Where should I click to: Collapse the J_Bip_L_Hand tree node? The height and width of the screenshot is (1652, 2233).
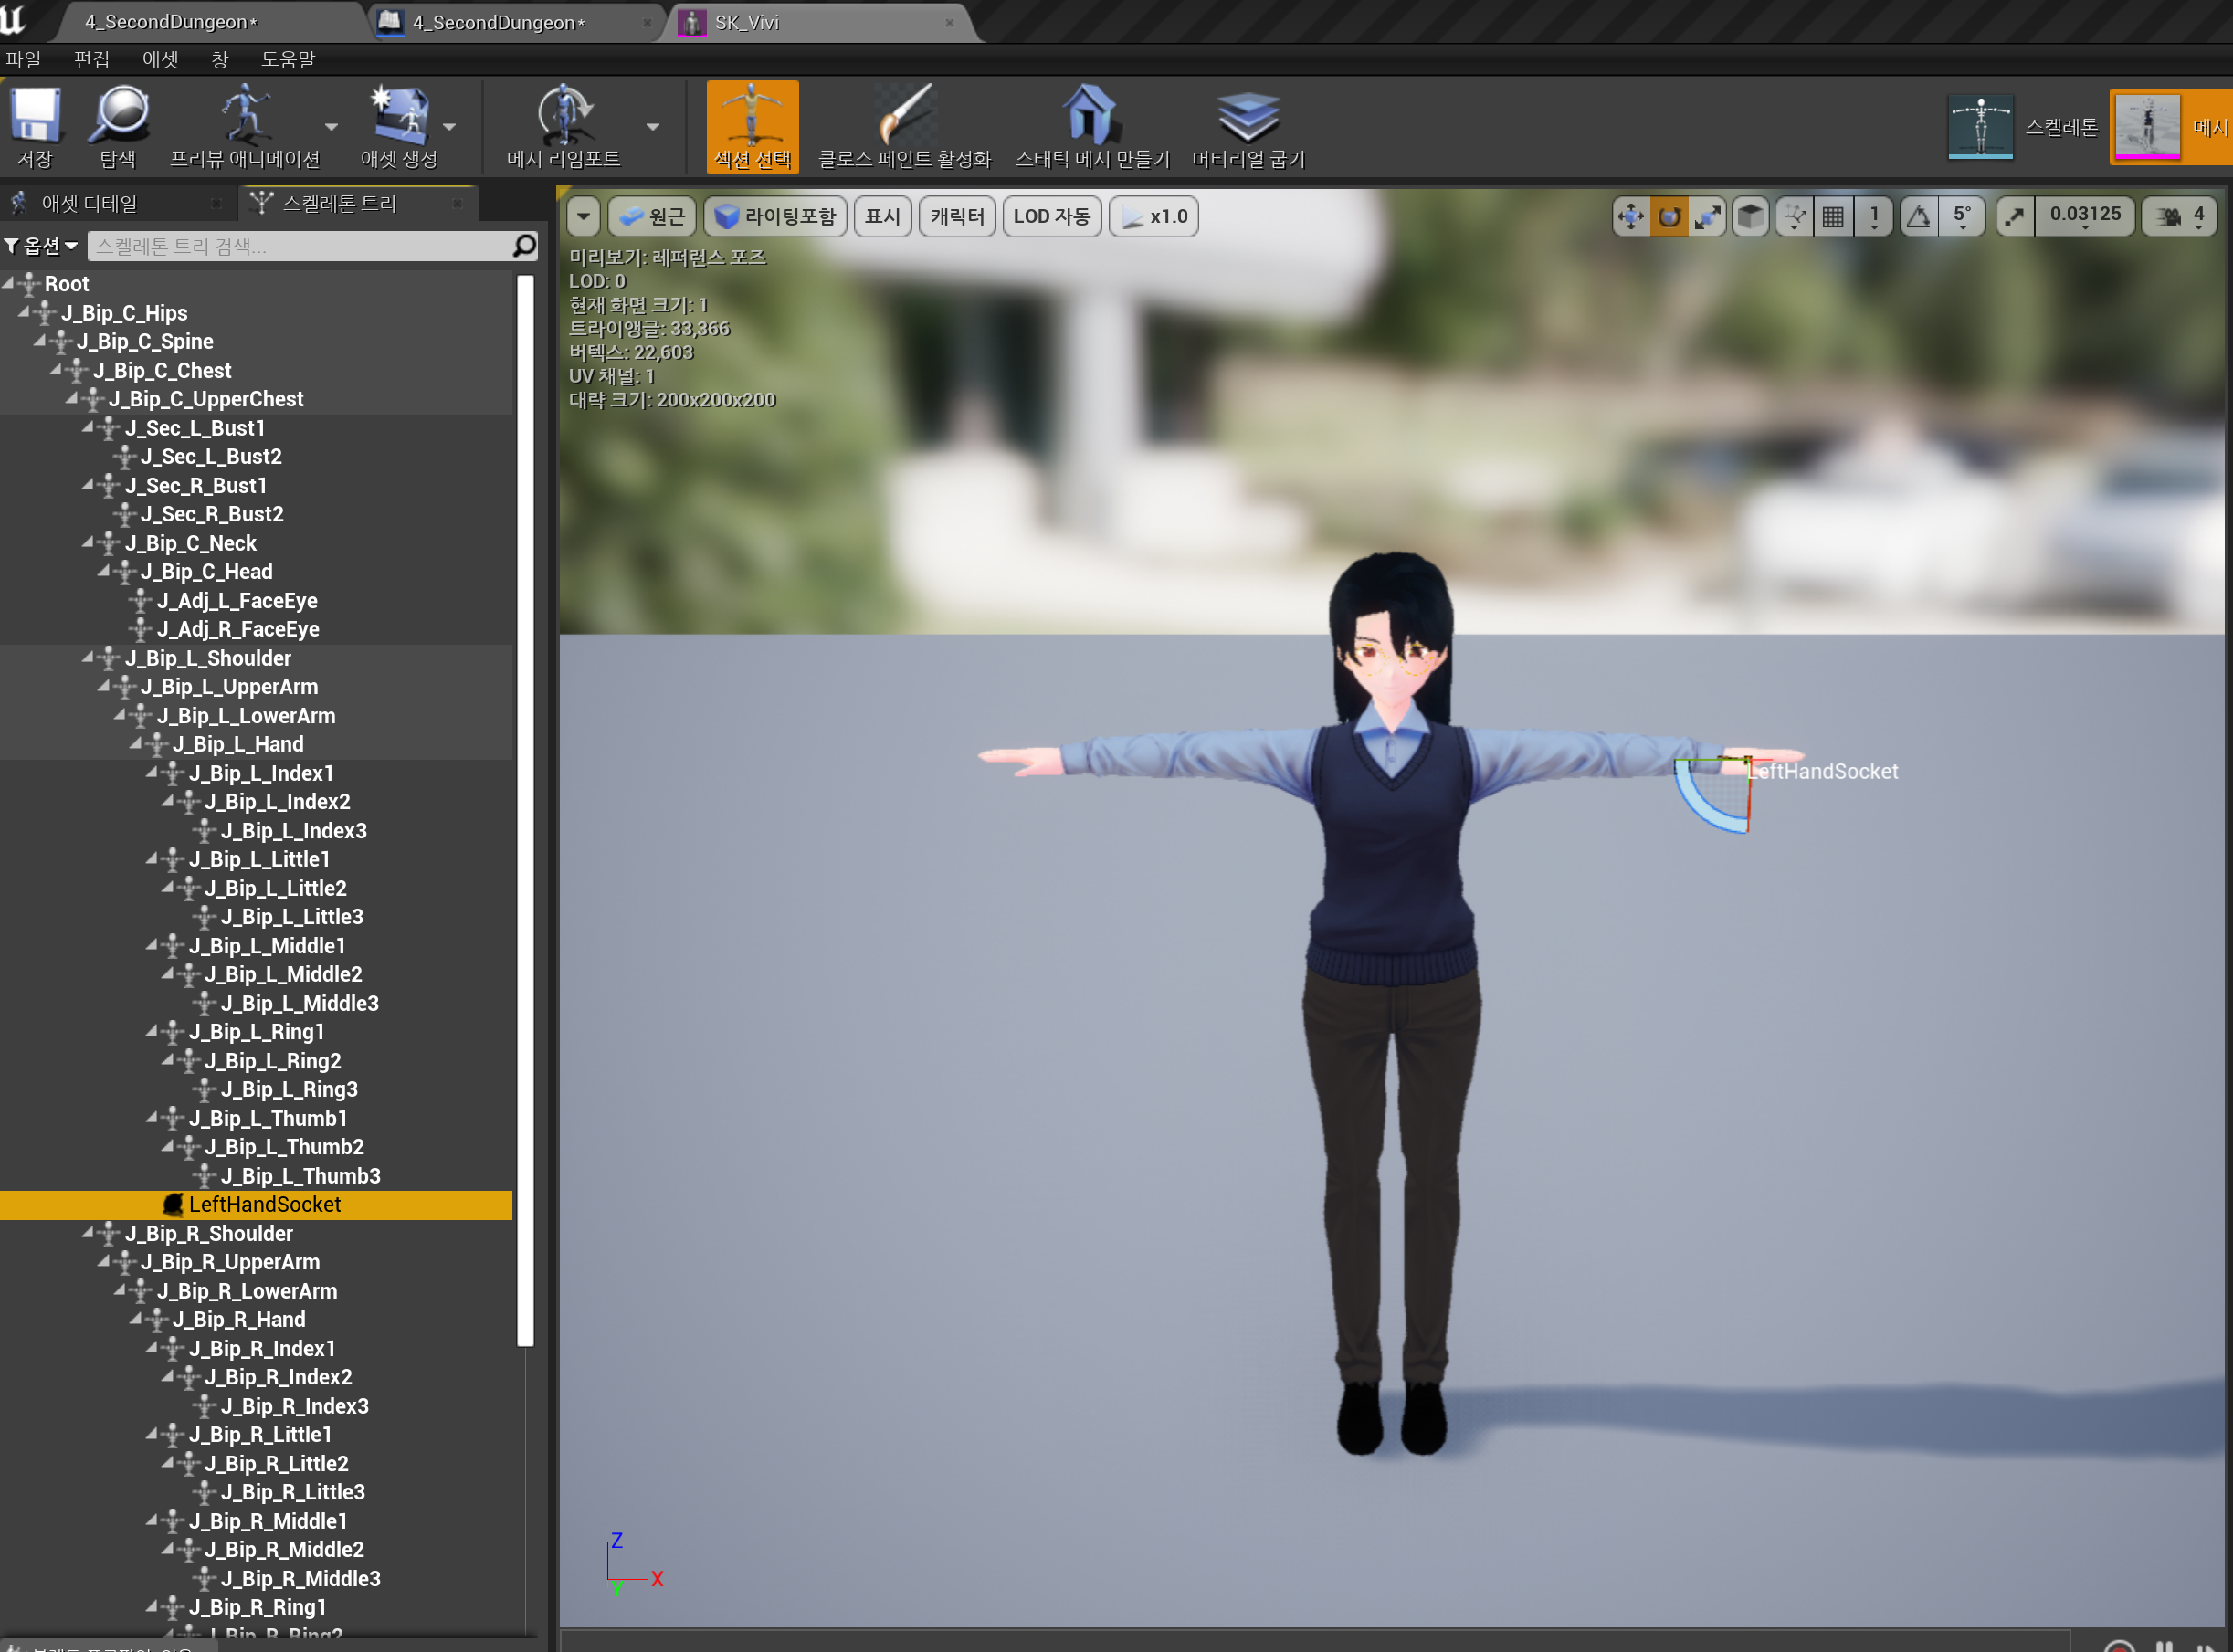136,743
